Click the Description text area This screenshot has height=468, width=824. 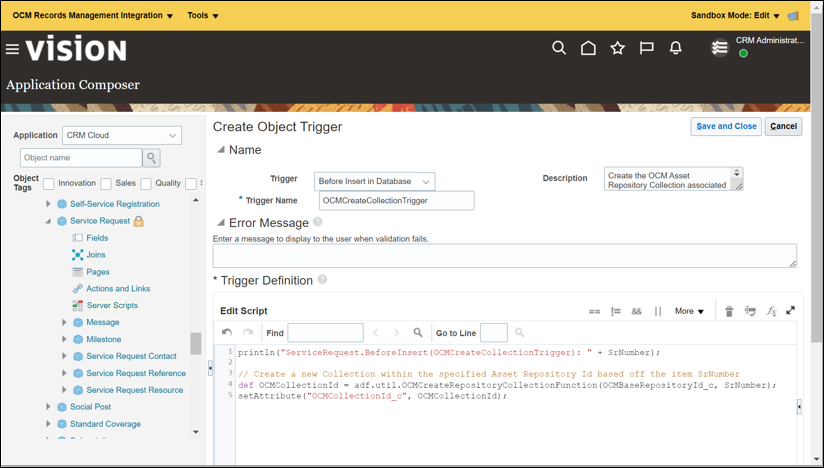[673, 179]
